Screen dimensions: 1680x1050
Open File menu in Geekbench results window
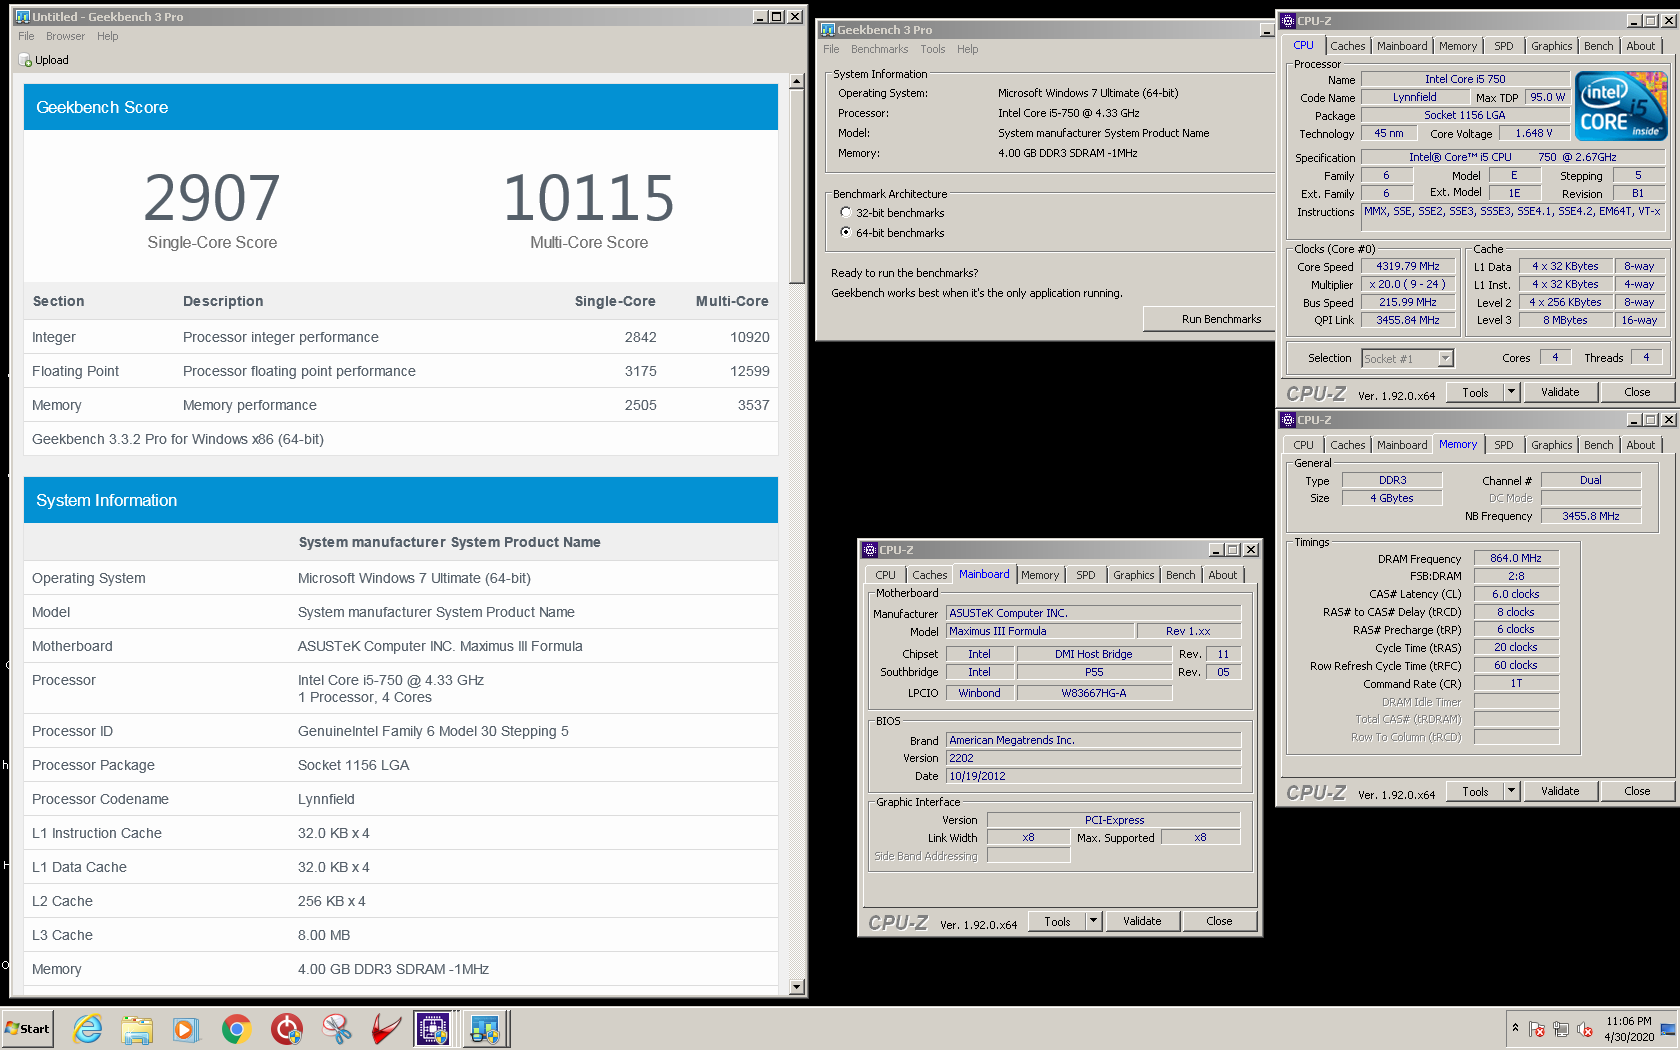26,36
